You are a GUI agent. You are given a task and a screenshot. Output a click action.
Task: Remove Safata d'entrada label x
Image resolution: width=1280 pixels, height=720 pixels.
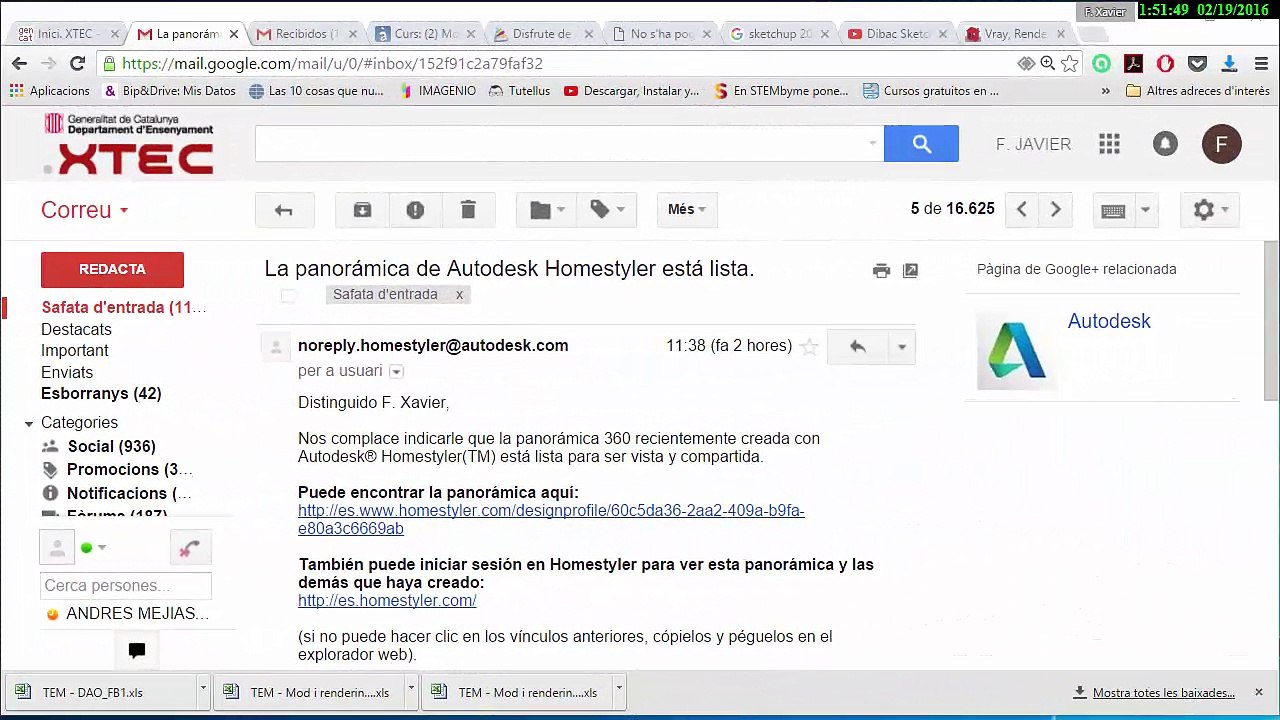[x=459, y=294]
